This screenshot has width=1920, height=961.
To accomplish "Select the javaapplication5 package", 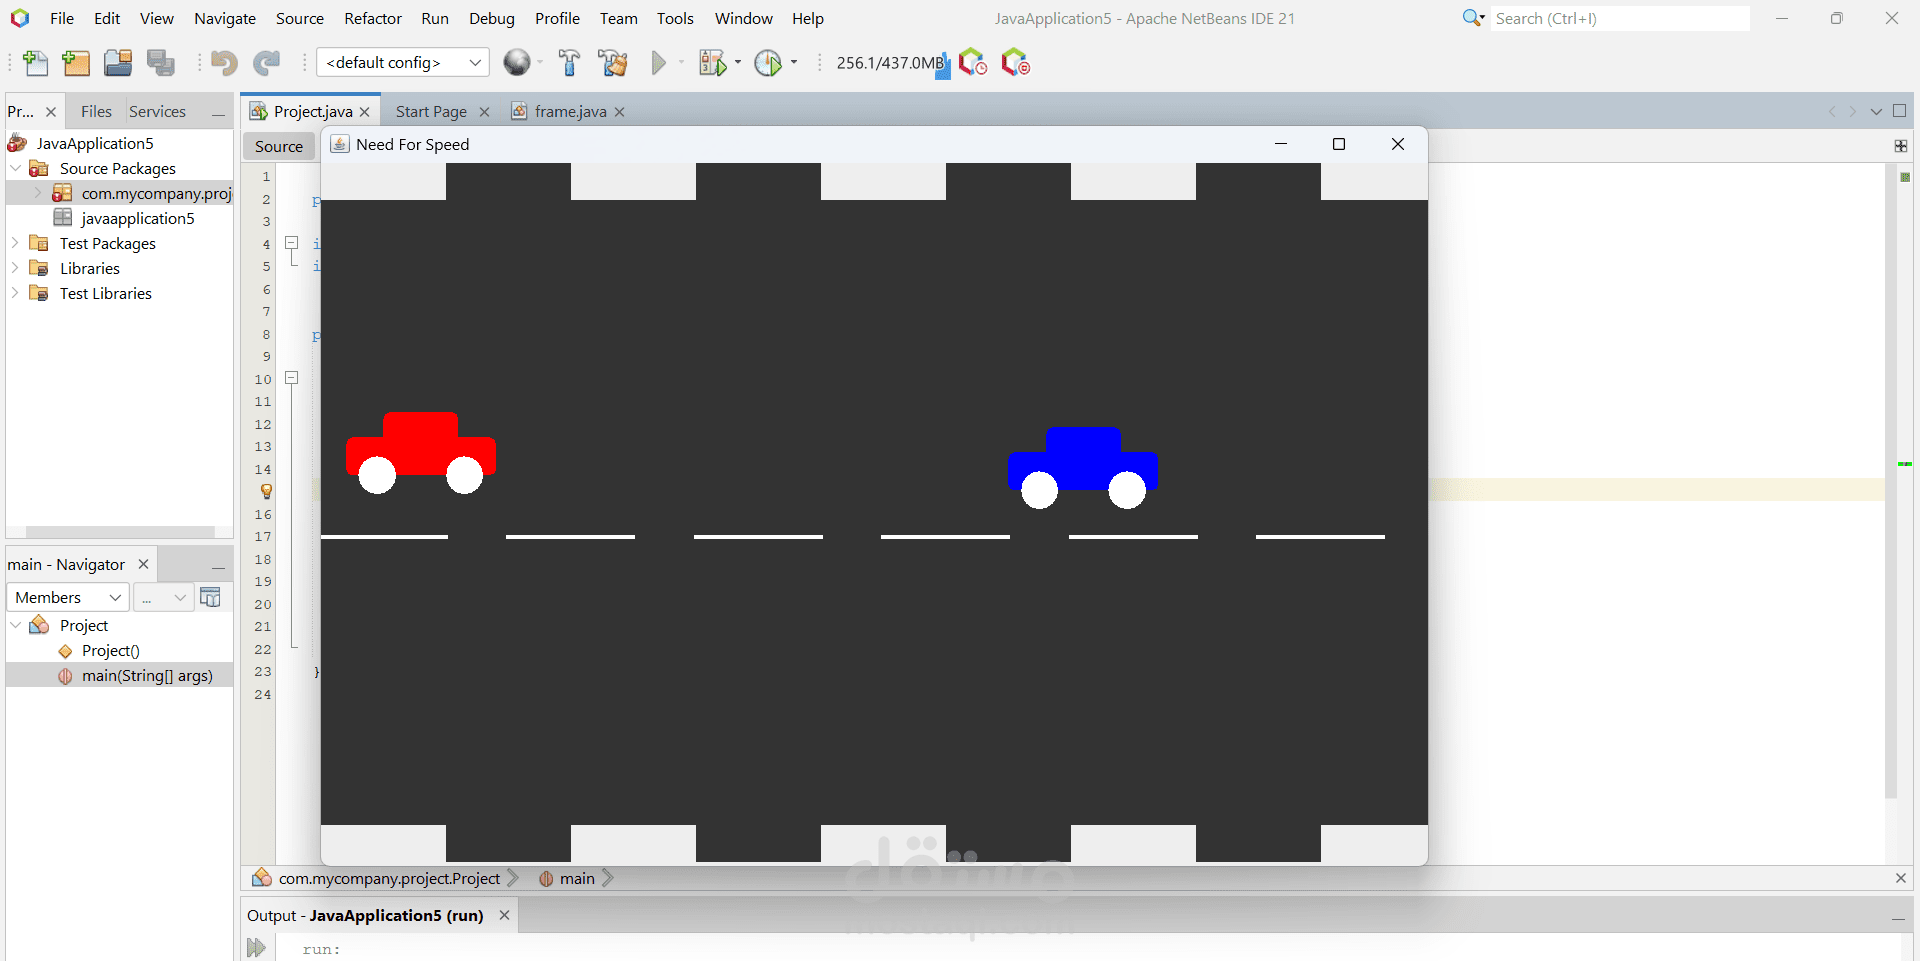I will pyautogui.click(x=138, y=218).
